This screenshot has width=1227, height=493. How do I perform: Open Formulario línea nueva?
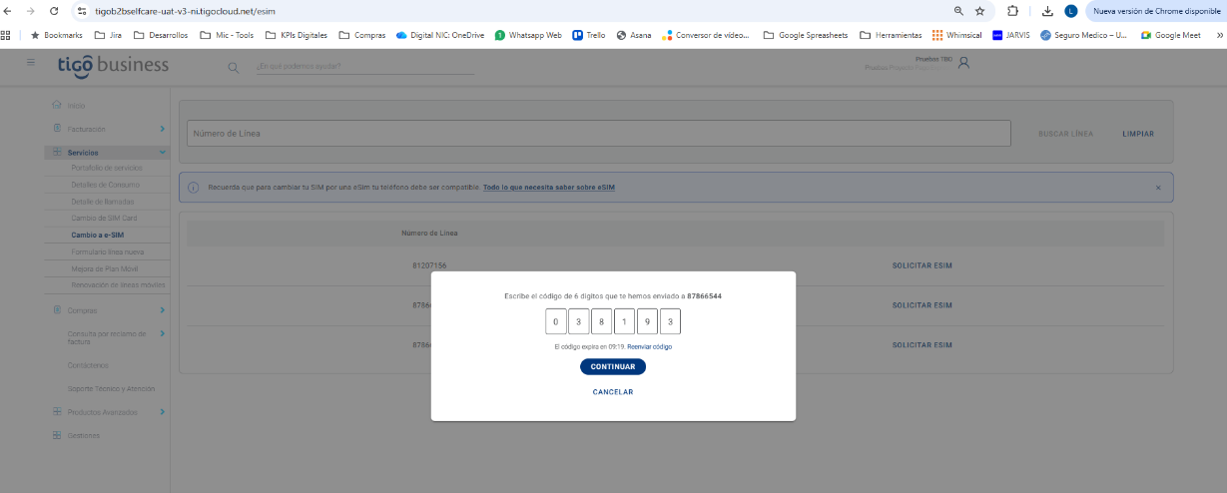(107, 252)
